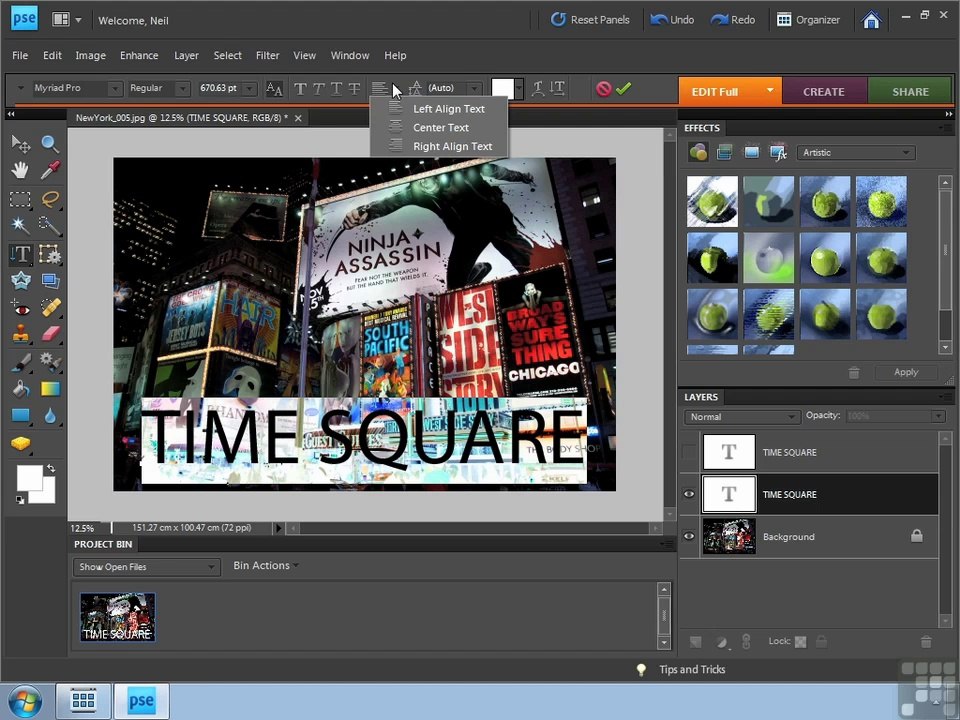Click the background color swatch
The width and height of the screenshot is (960, 720).
pyautogui.click(x=48, y=496)
